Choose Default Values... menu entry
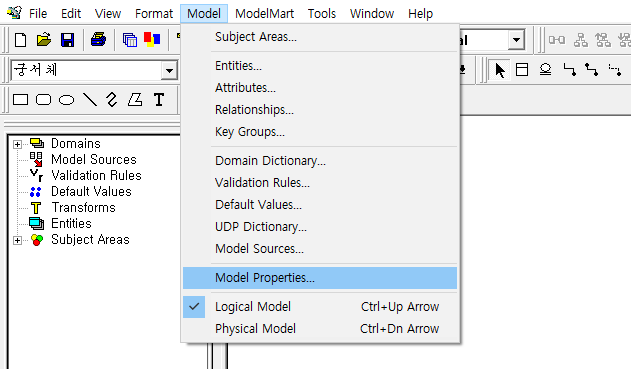The width and height of the screenshot is (631, 369). click(x=320, y=204)
